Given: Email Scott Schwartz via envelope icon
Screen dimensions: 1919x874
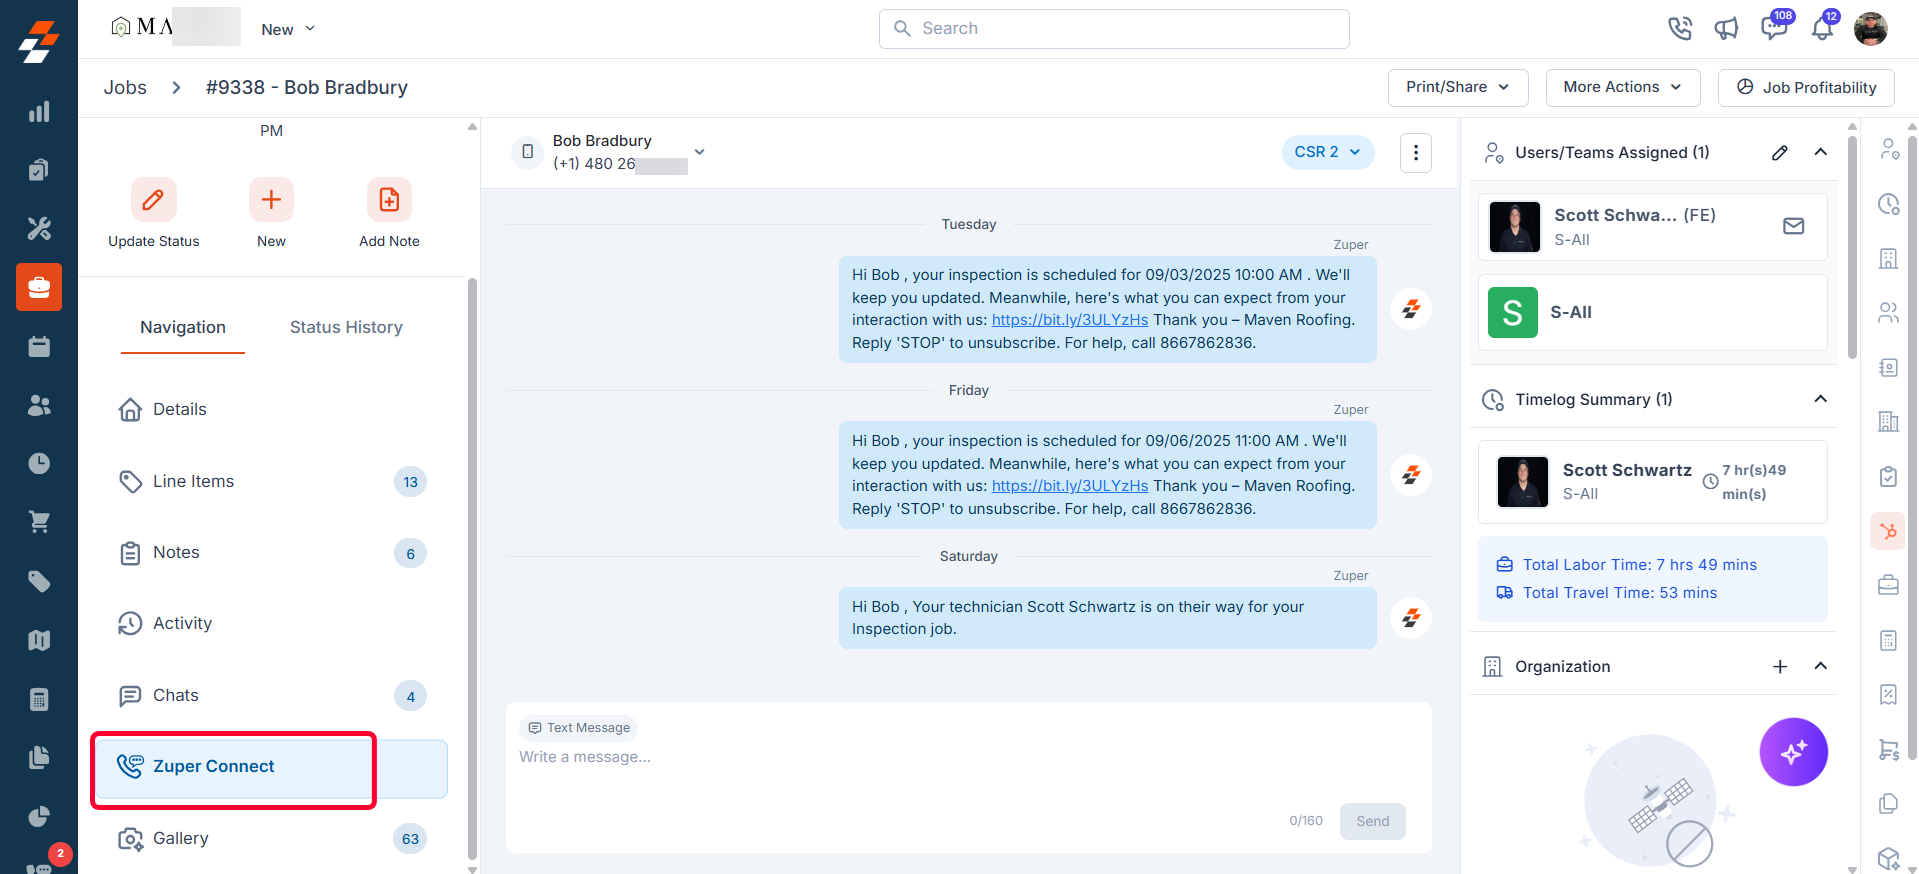Looking at the screenshot, I should [1794, 226].
